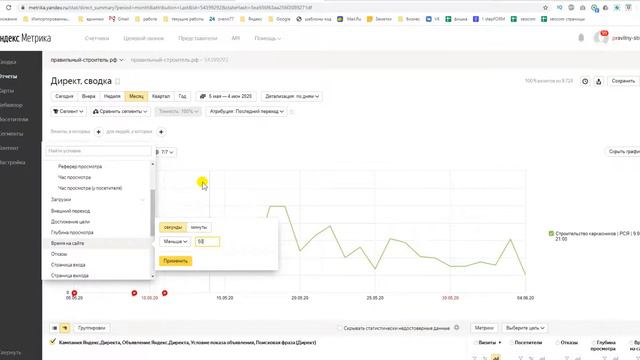
Task: Click the bookmark icon next to Директ, сводка title
Action: click(x=118, y=81)
